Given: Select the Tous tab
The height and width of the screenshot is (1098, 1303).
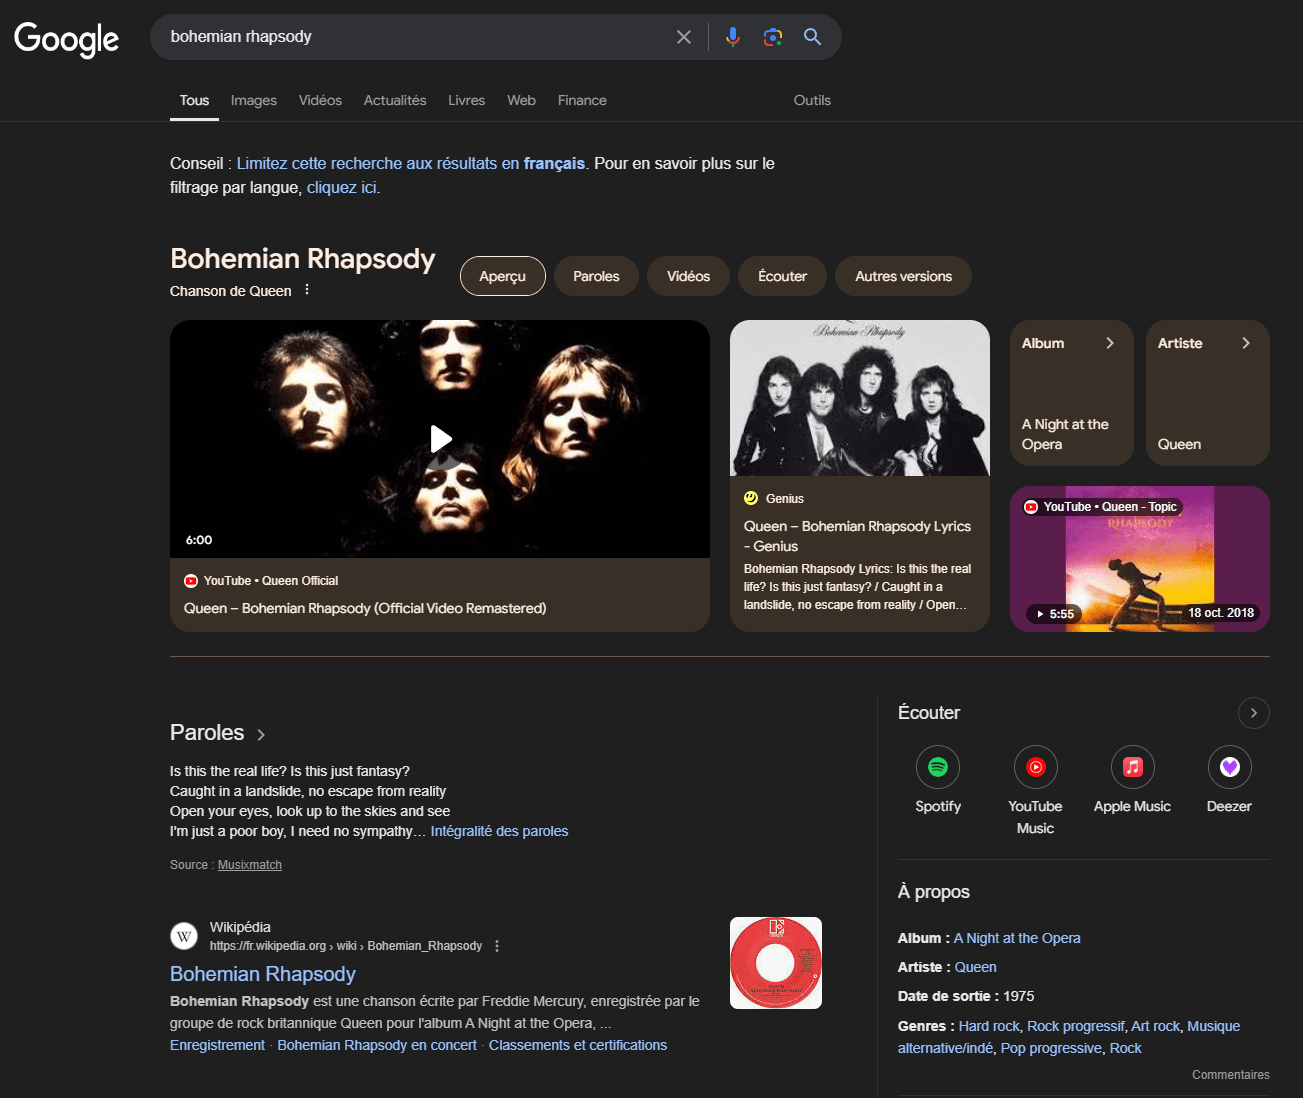Looking at the screenshot, I should [194, 100].
